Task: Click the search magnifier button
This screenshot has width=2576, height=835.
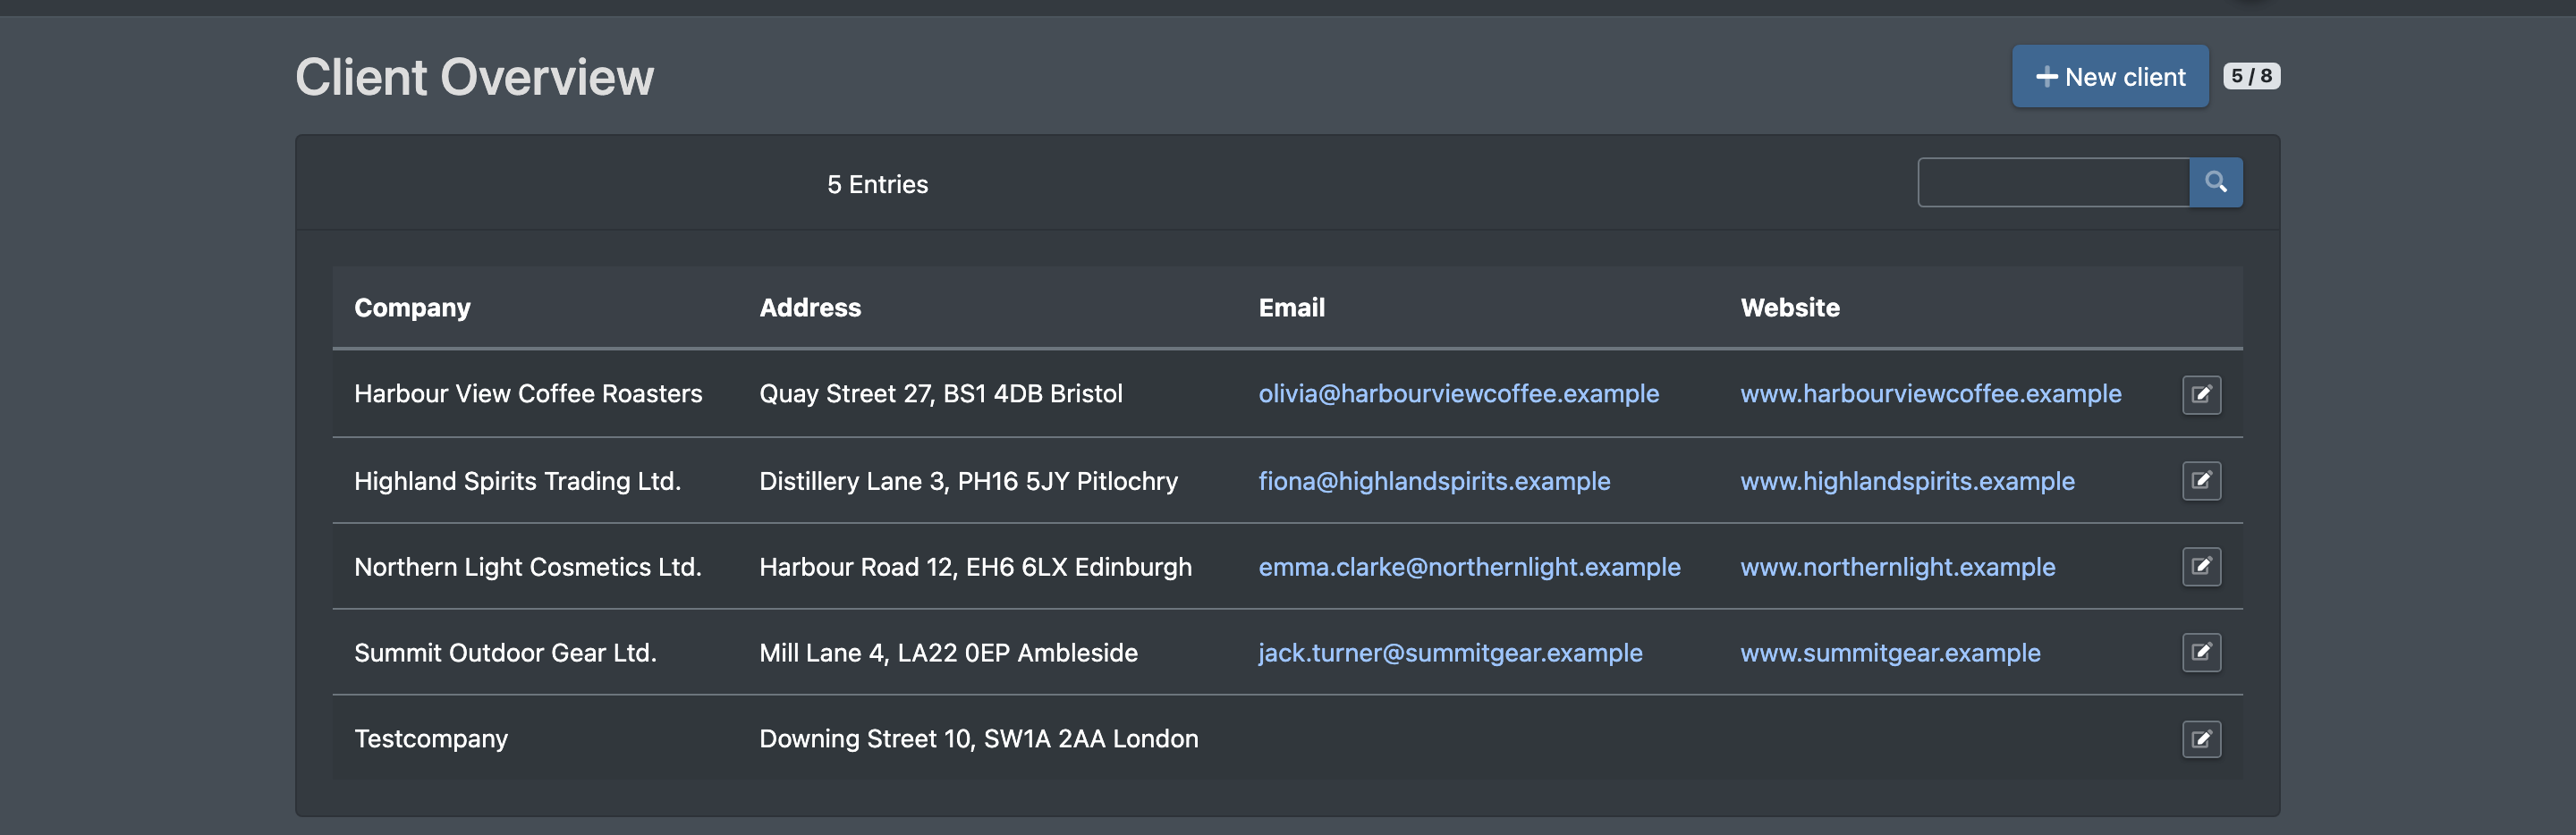Action: 2215,182
